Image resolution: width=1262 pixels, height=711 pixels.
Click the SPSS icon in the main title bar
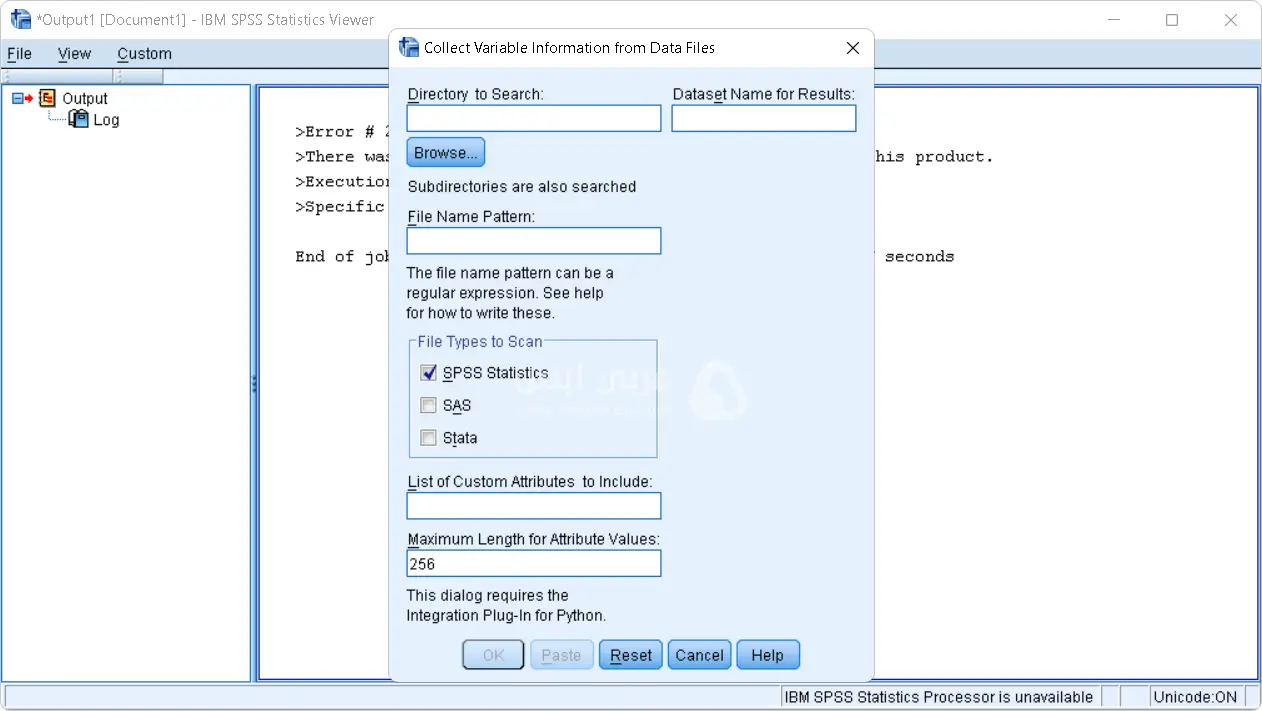pos(20,19)
